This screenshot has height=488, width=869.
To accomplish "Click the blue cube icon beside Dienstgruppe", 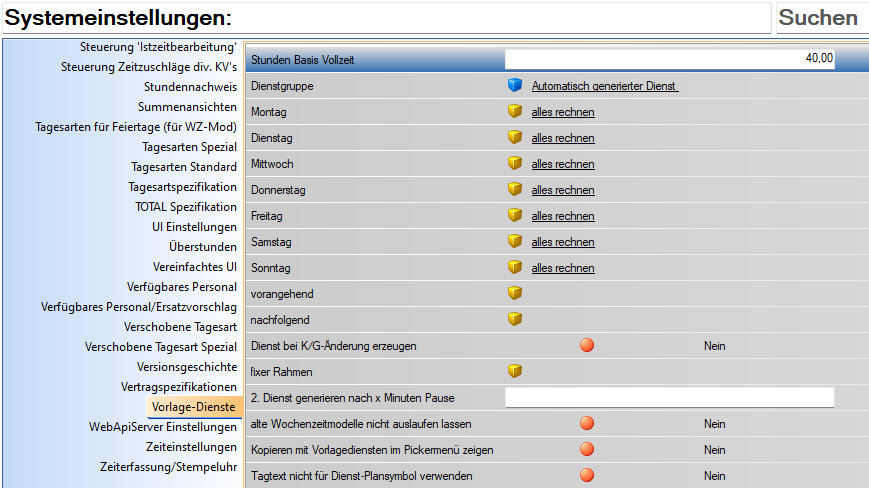I will click(x=515, y=86).
